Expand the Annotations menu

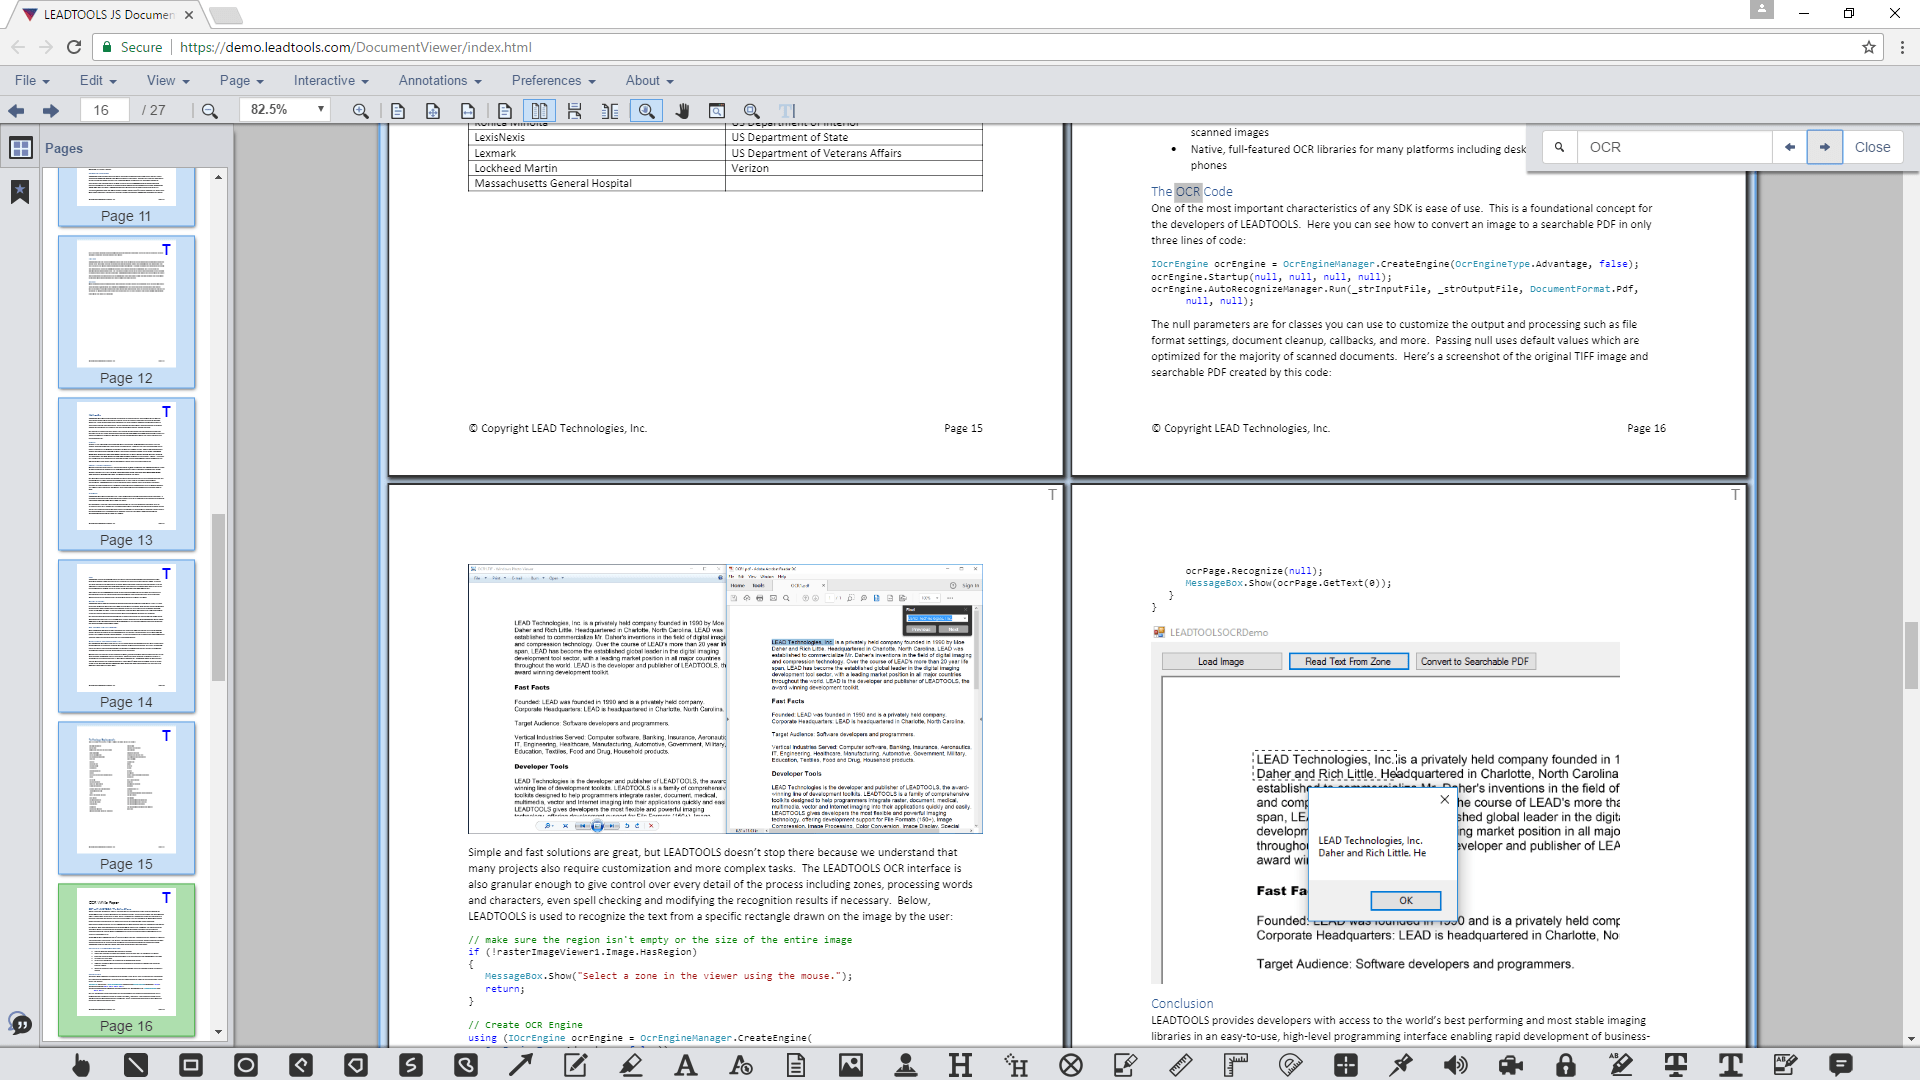click(x=440, y=81)
